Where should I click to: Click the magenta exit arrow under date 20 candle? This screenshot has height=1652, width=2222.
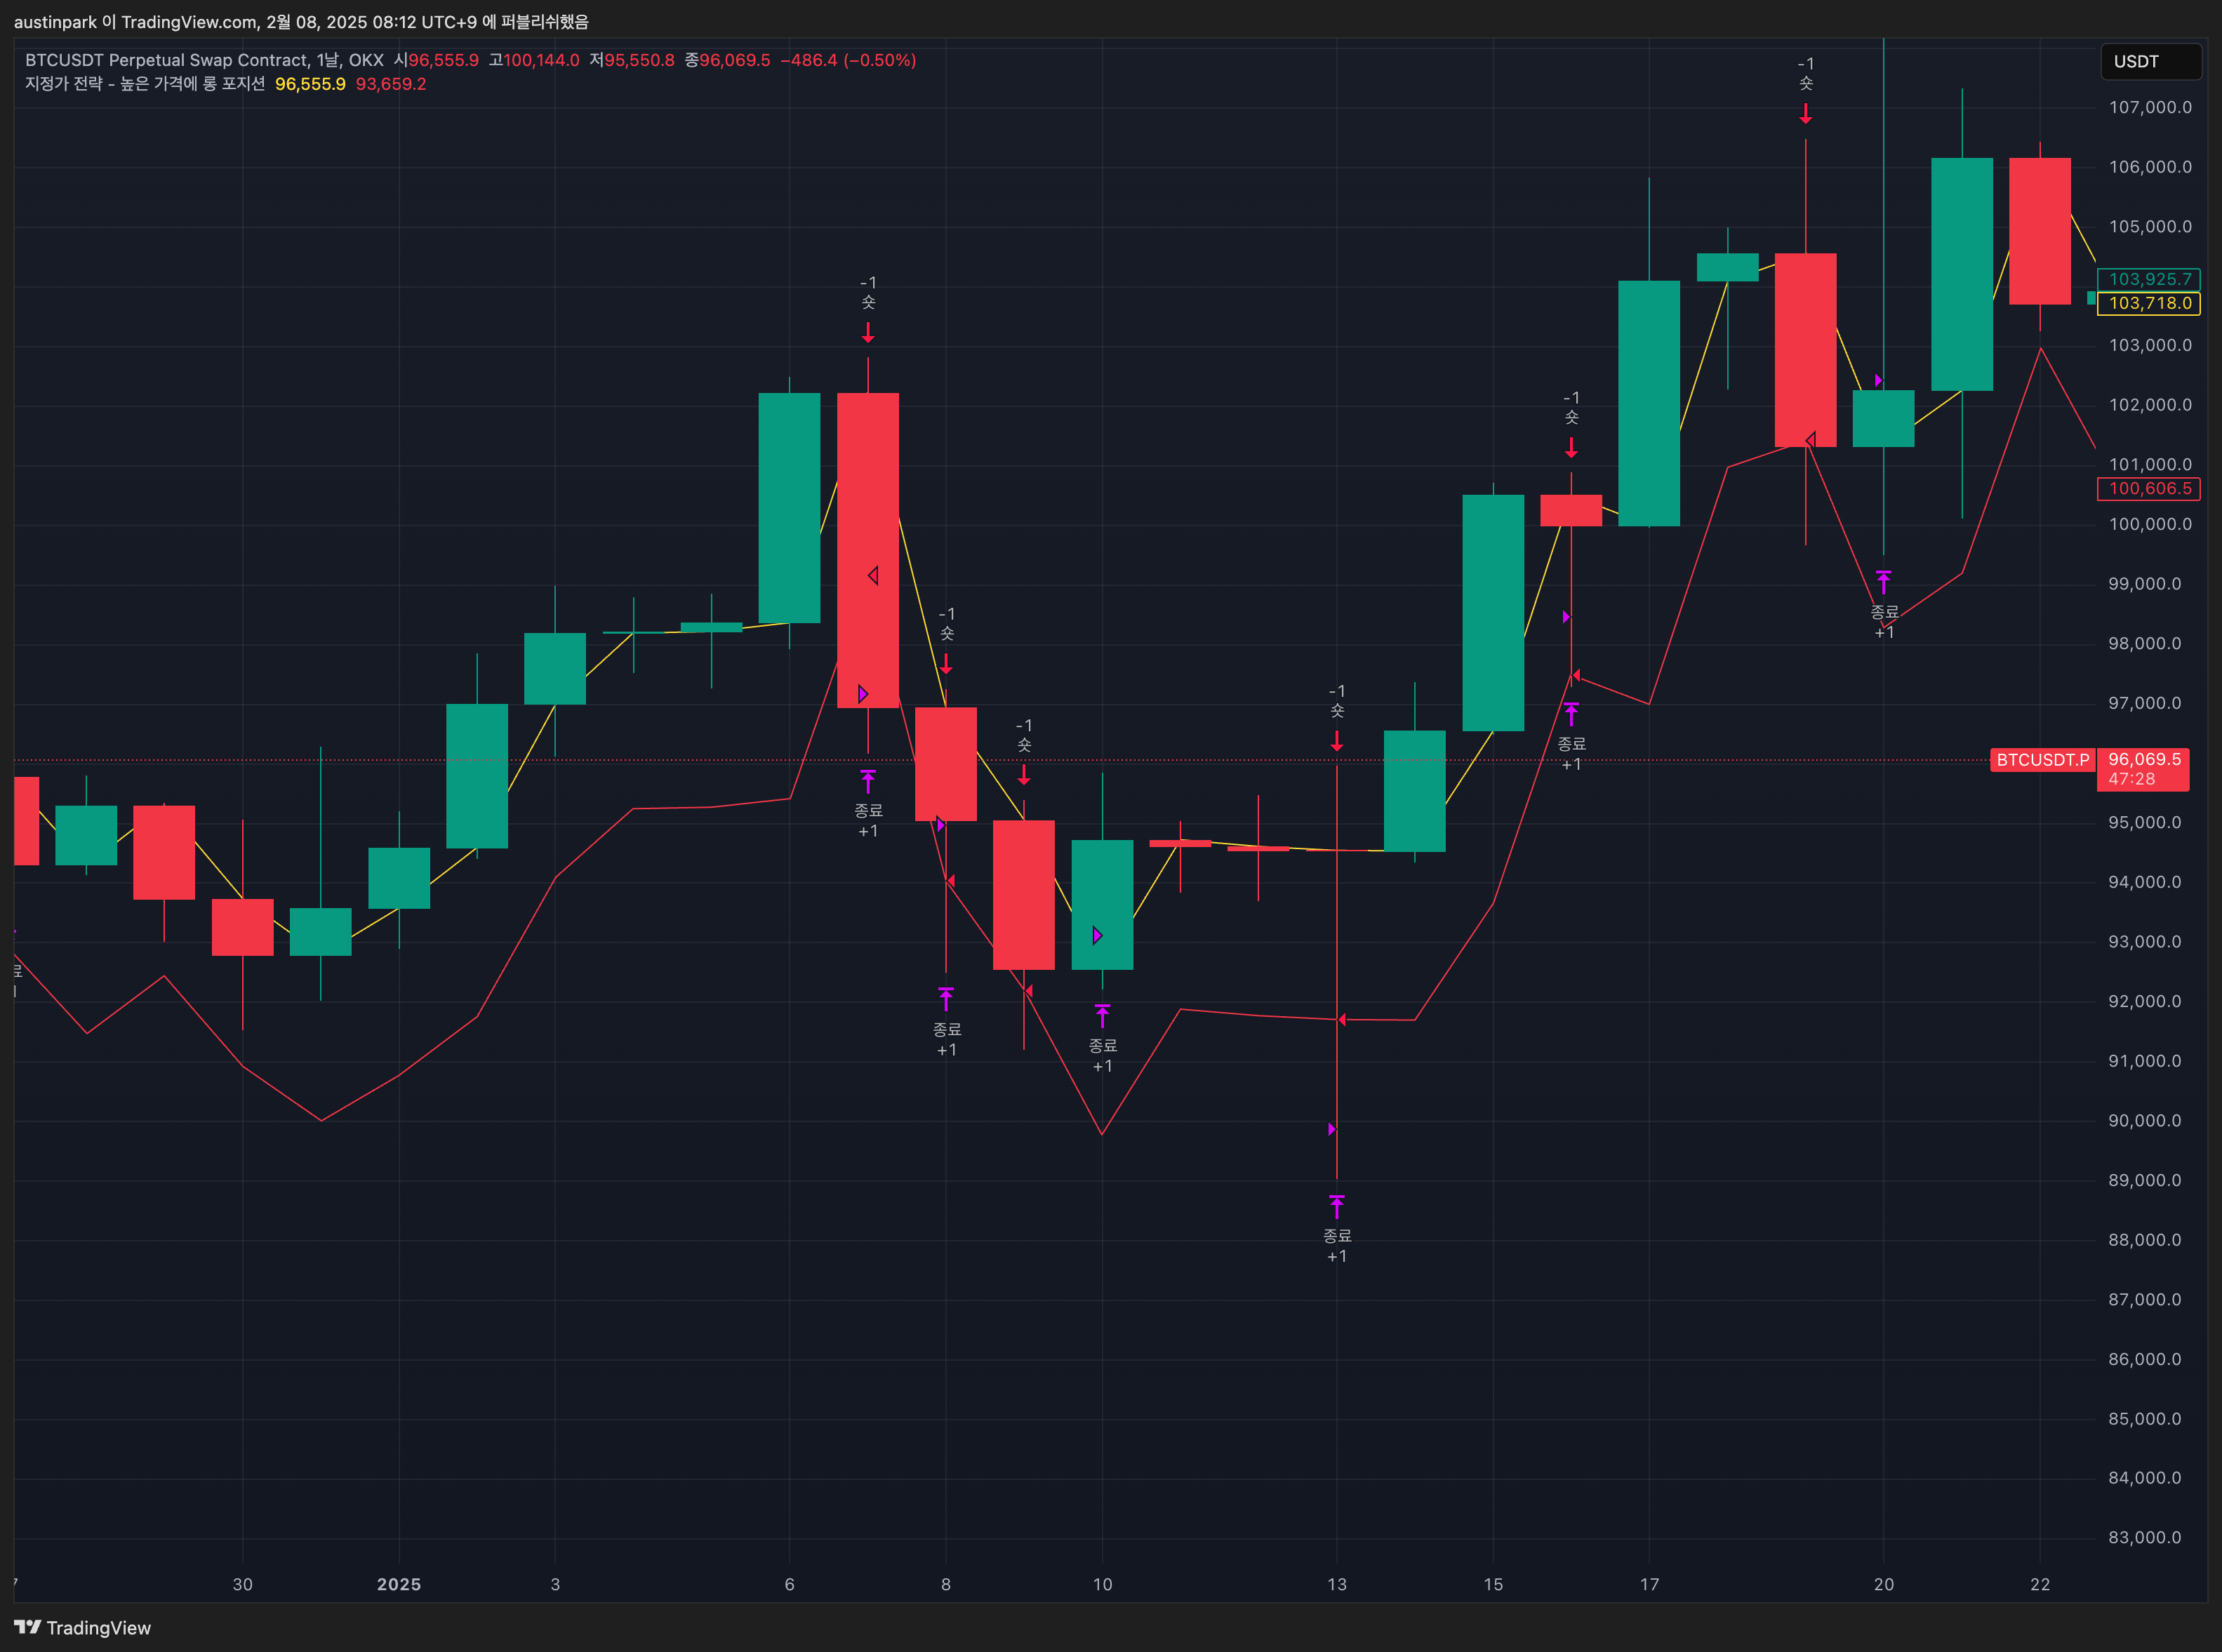click(x=1883, y=582)
